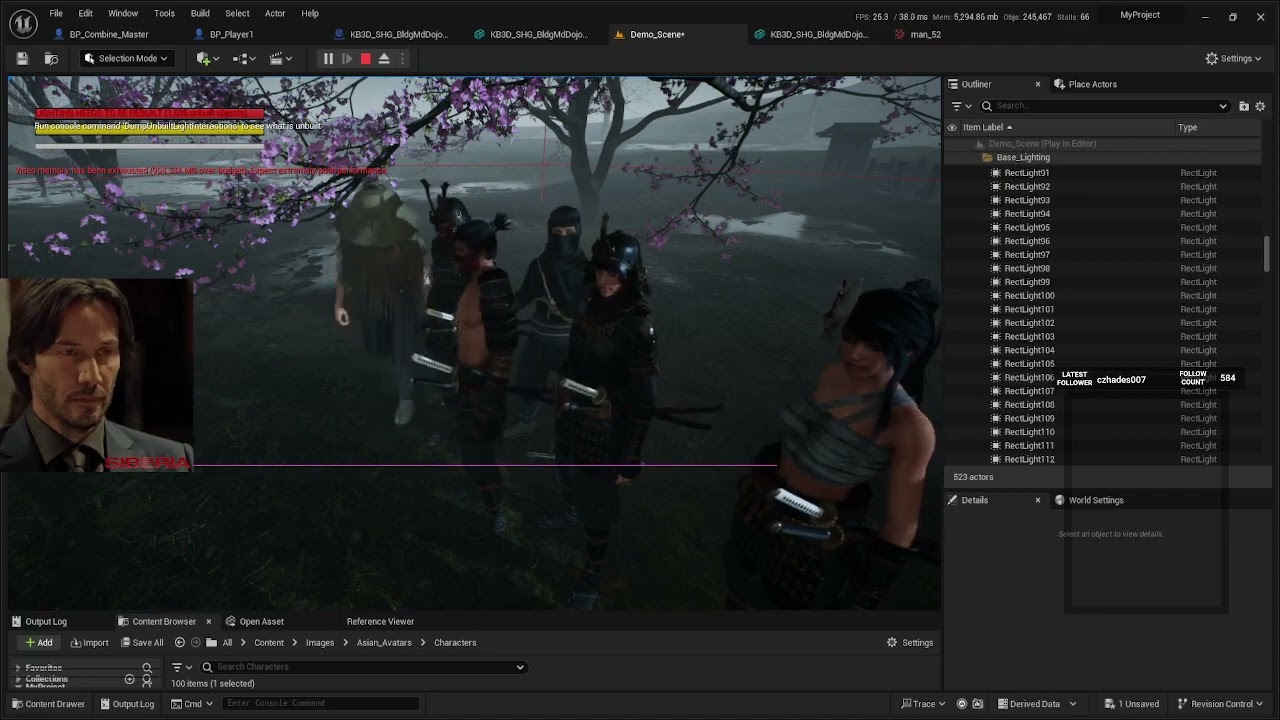The height and width of the screenshot is (720, 1280).
Task: Stop the play-in-editor session
Action: (x=366, y=59)
